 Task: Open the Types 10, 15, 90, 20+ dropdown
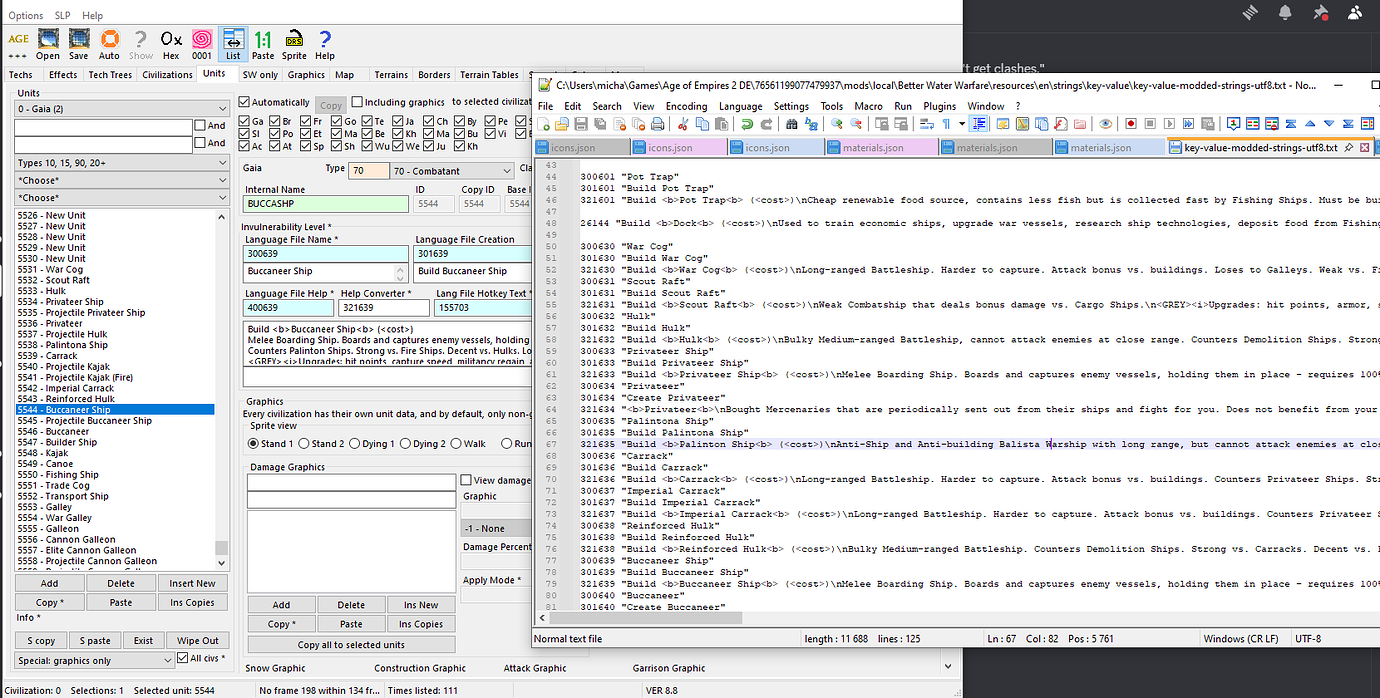pos(120,162)
